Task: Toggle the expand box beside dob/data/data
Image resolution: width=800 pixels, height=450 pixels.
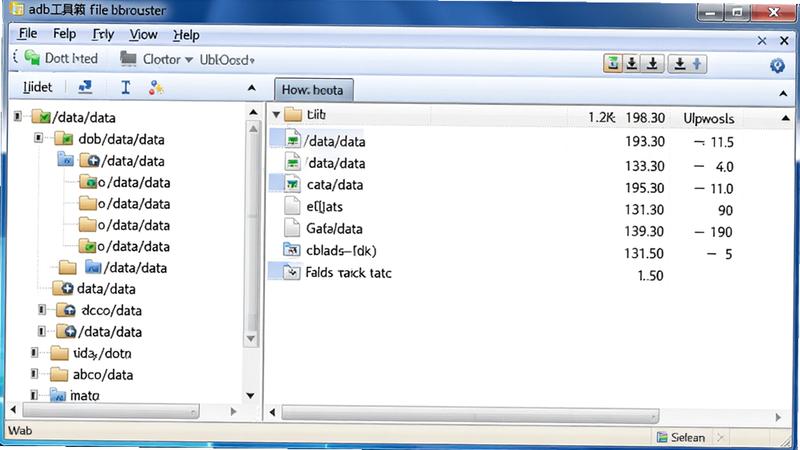Action: [x=38, y=138]
